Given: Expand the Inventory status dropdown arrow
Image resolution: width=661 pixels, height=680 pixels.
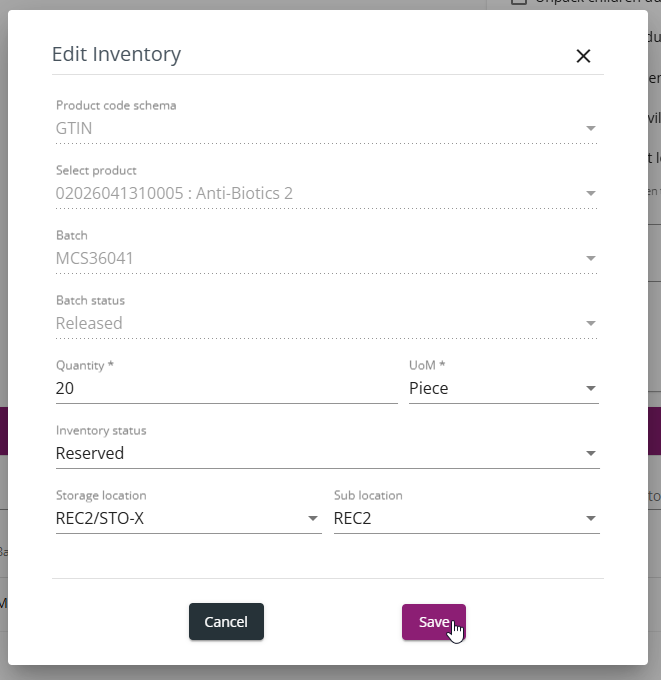Looking at the screenshot, I should pos(590,454).
